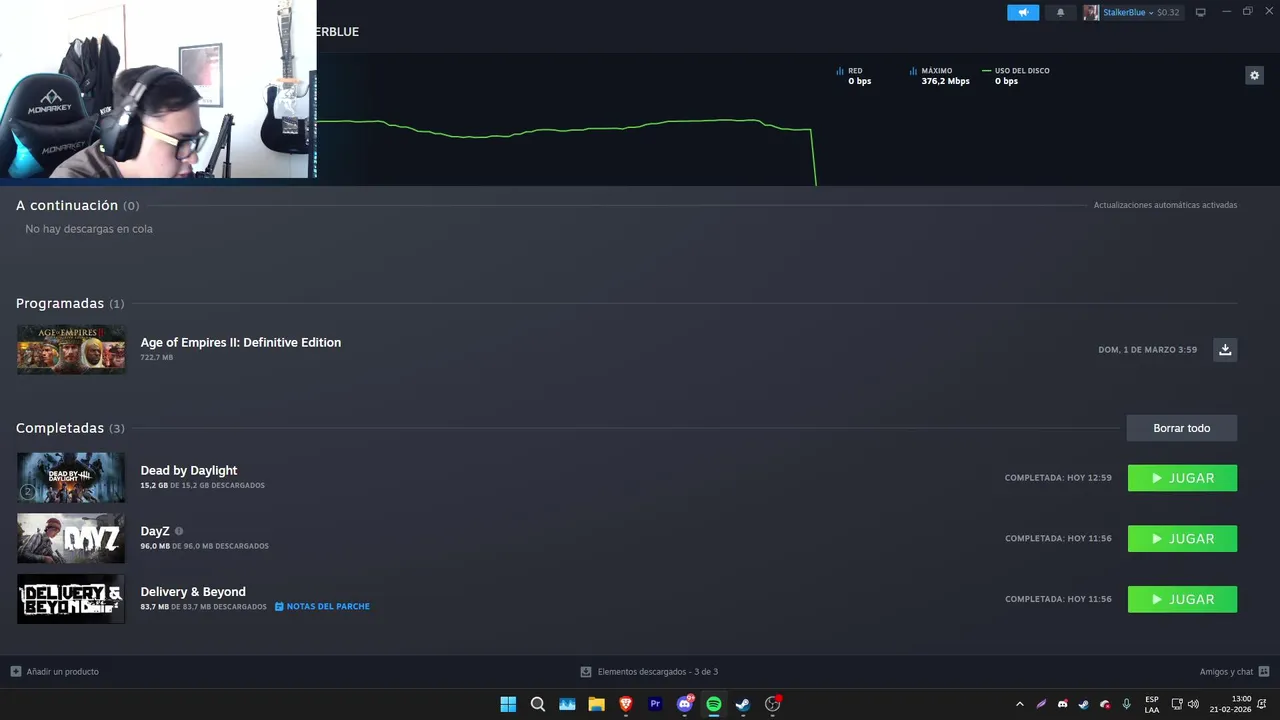This screenshot has height=720, width=1280.
Task: Click the microphone tray icon
Action: tap(1126, 704)
